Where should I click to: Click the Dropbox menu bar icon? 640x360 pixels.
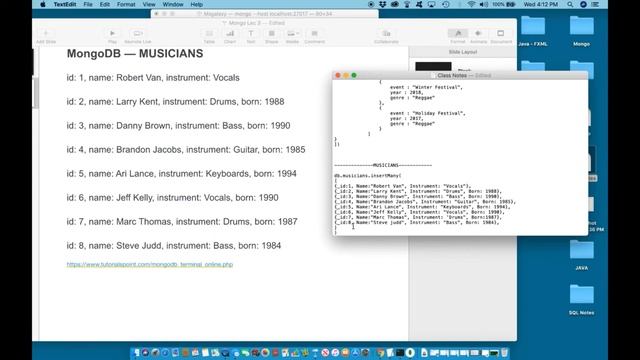click(382, 4)
